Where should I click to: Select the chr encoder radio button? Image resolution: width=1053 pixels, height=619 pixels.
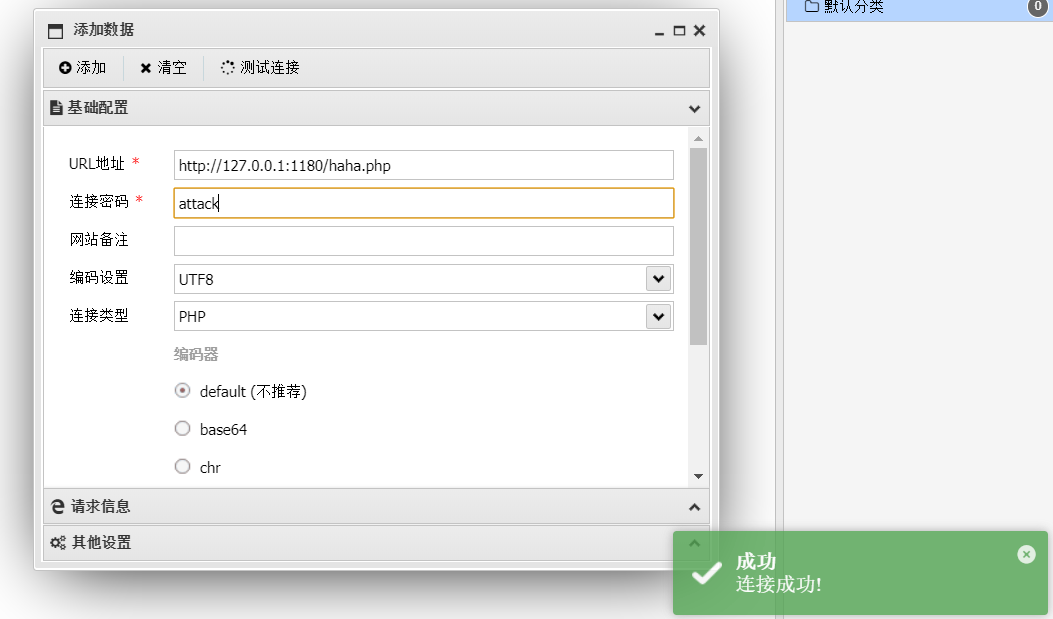point(182,466)
